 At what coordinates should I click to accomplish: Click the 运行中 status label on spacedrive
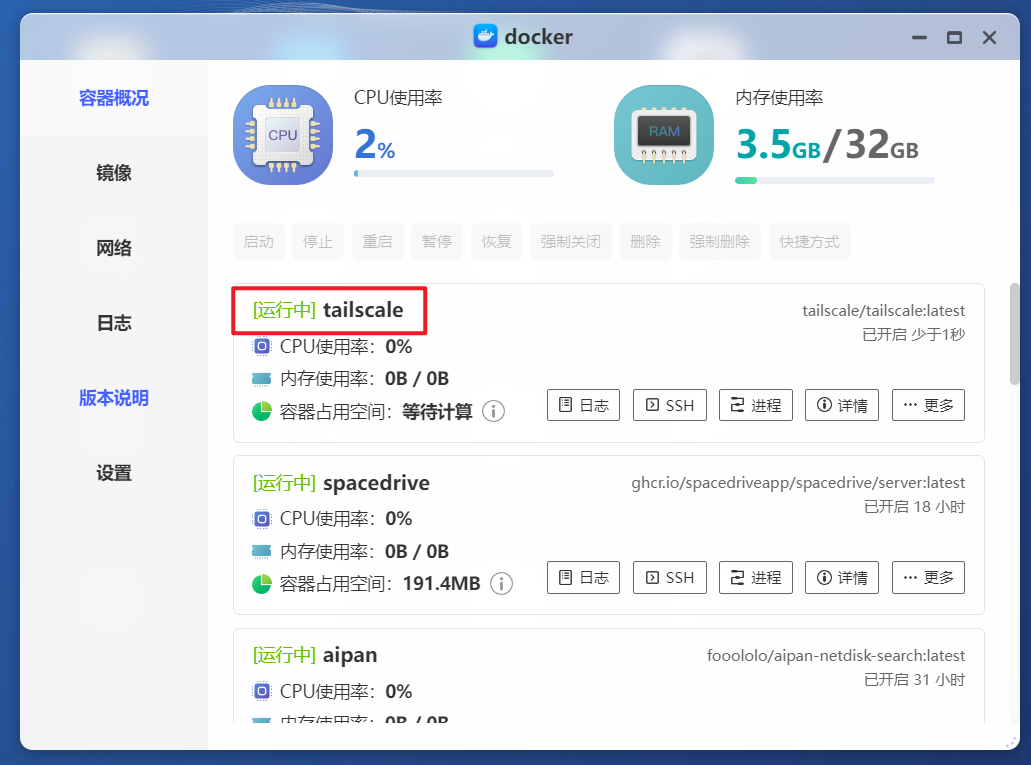(x=285, y=483)
